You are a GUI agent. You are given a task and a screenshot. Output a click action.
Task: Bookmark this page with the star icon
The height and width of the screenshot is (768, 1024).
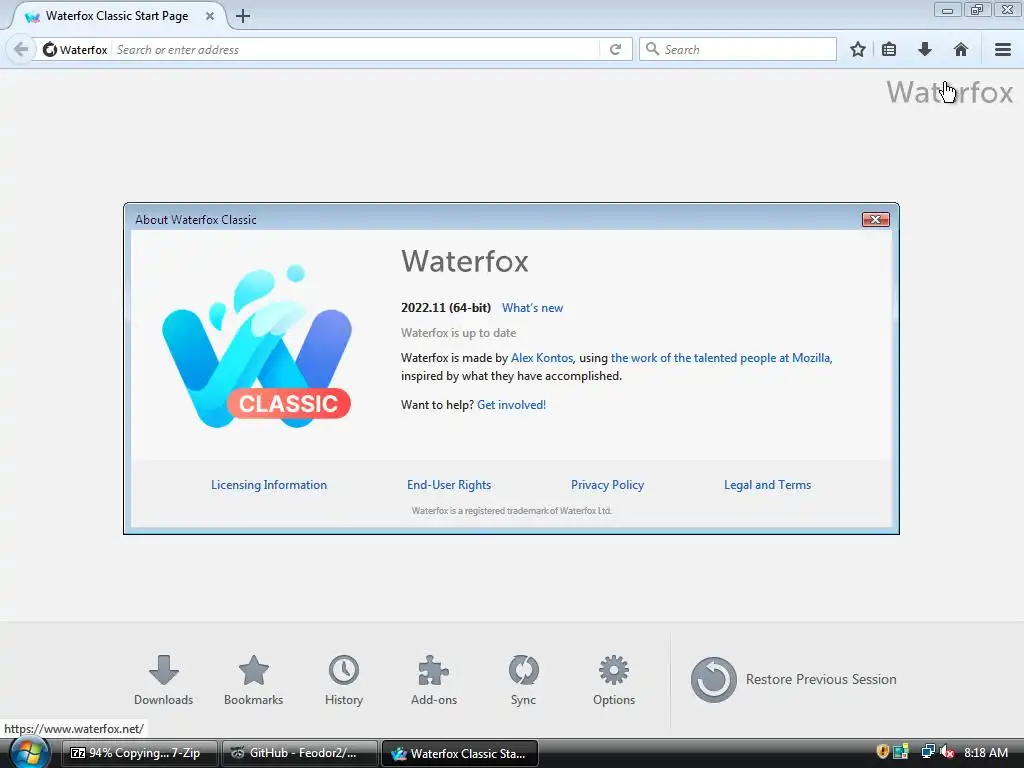point(857,49)
